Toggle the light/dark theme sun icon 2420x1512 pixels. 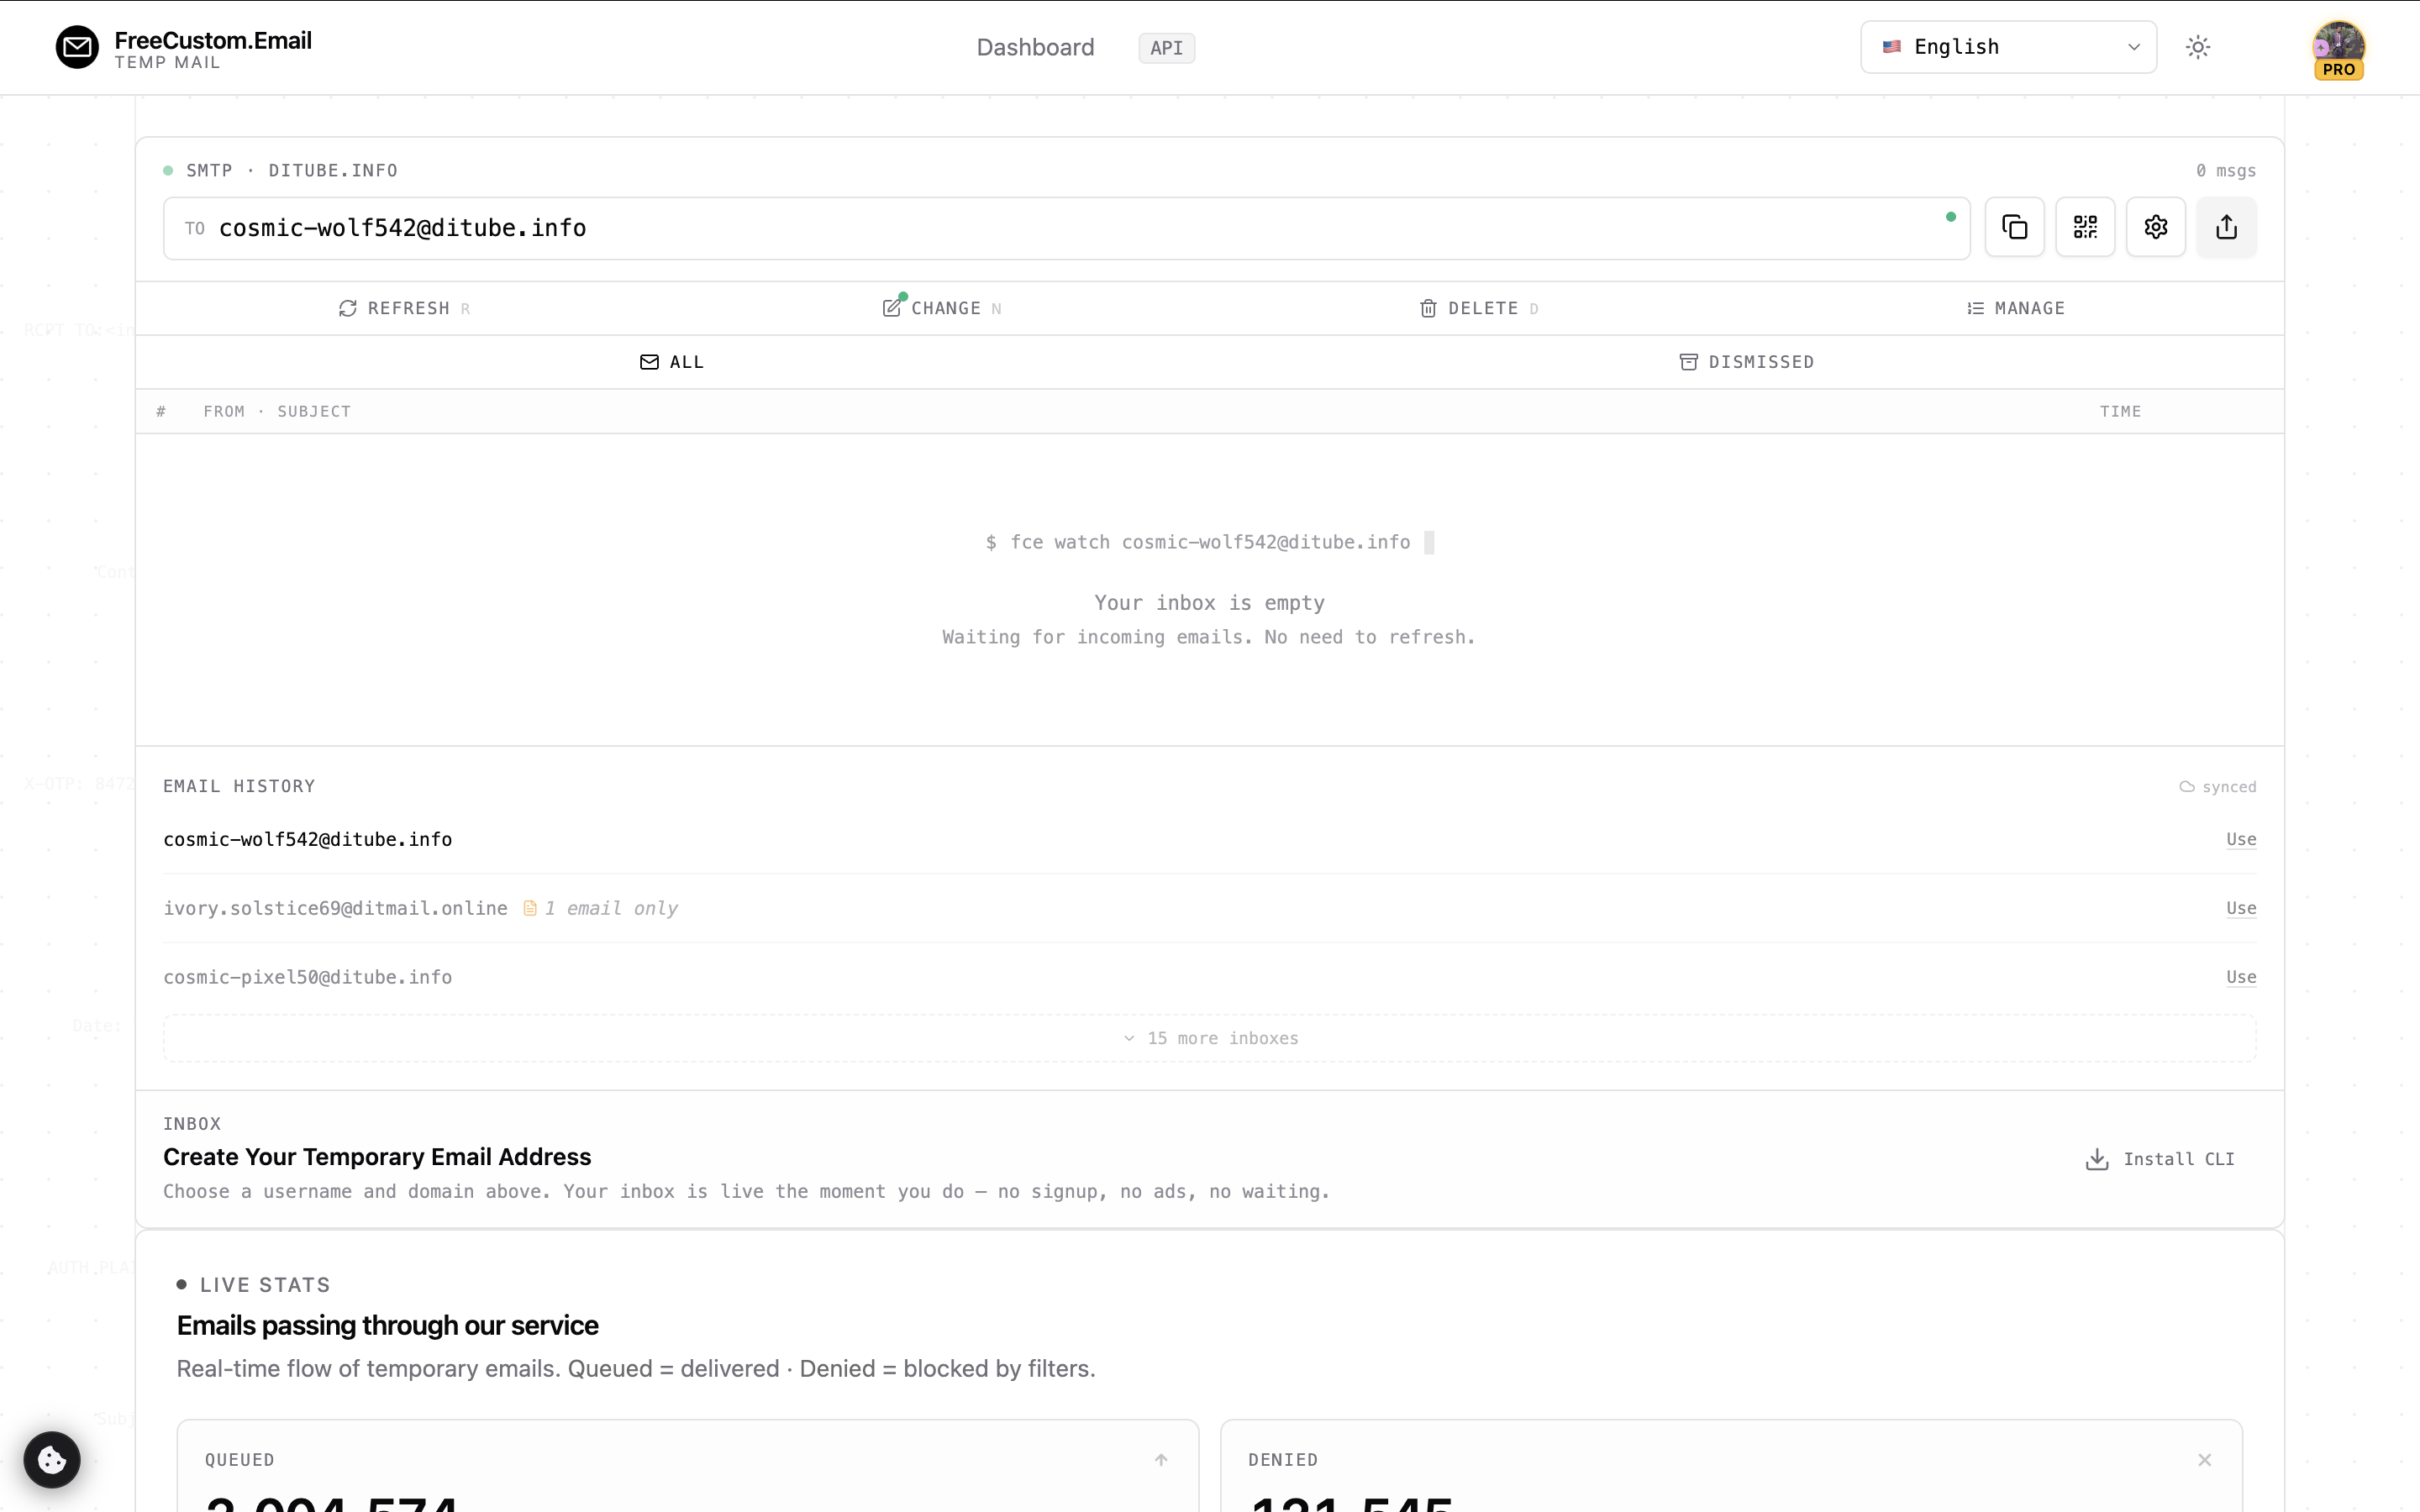point(2198,47)
